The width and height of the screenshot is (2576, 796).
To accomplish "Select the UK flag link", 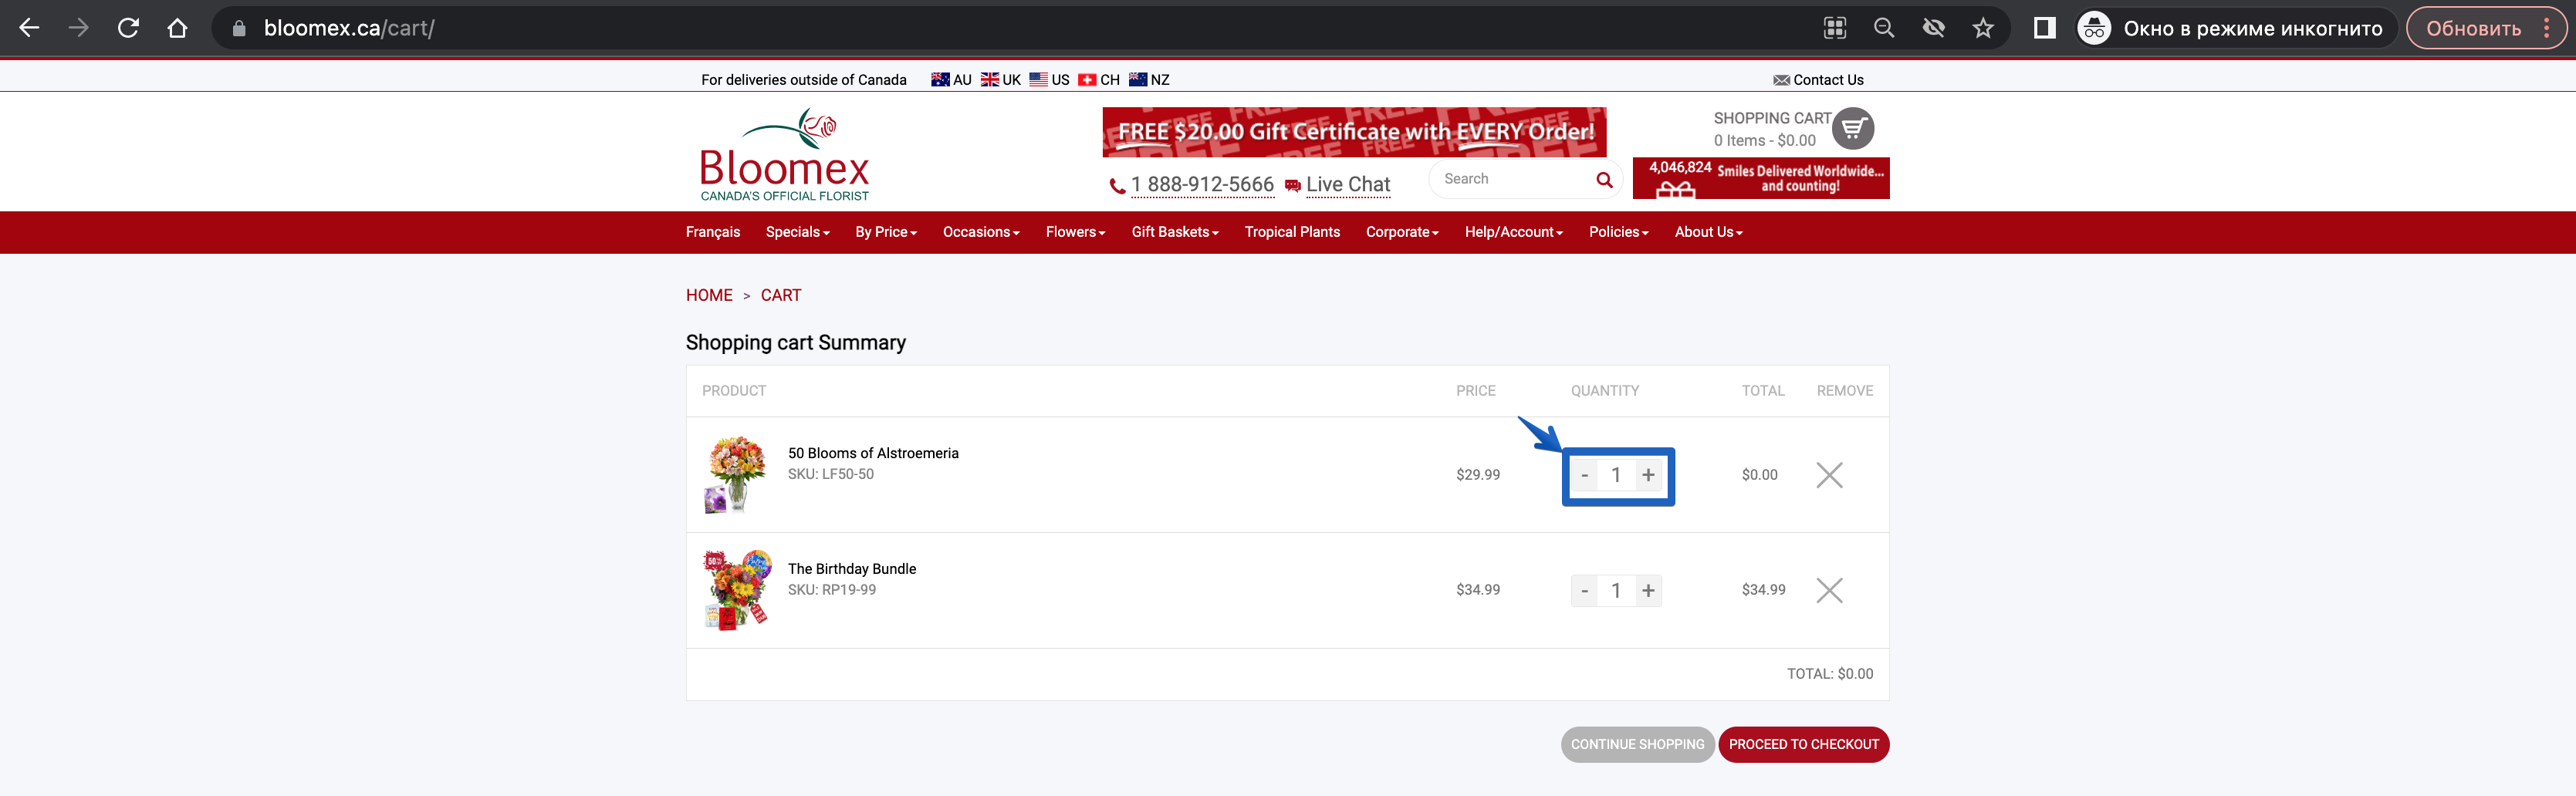I will click(x=1000, y=80).
